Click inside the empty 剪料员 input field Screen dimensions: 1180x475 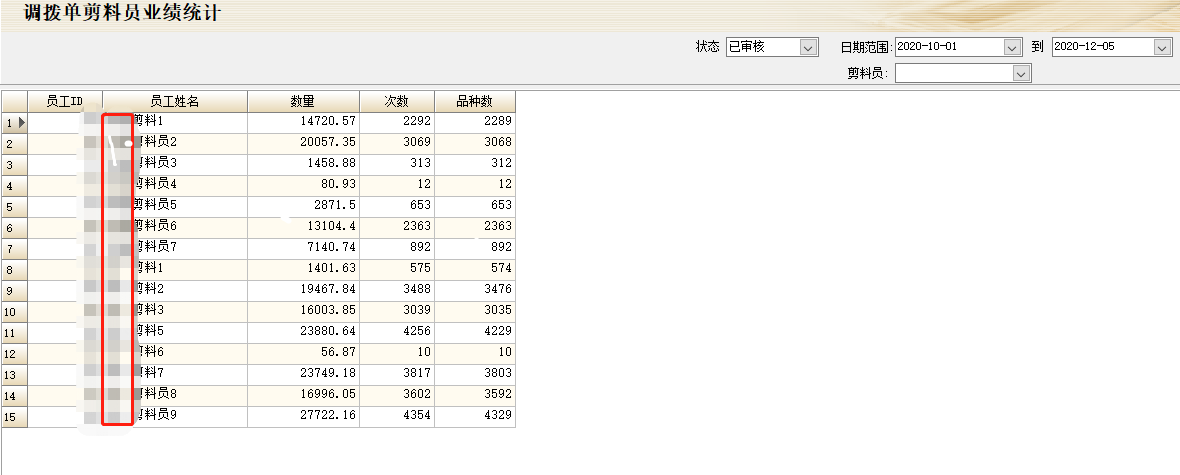point(953,73)
